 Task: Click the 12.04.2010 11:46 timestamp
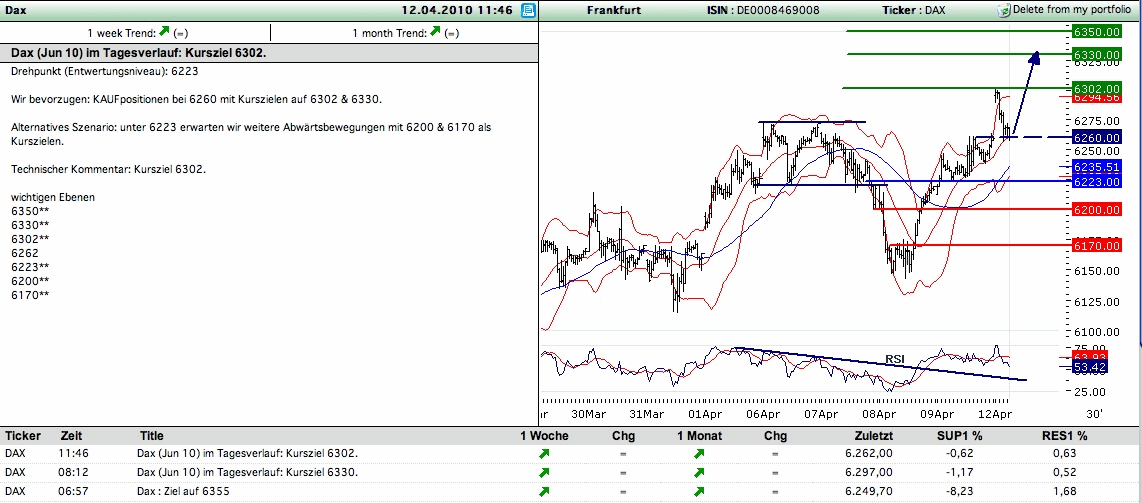point(458,10)
